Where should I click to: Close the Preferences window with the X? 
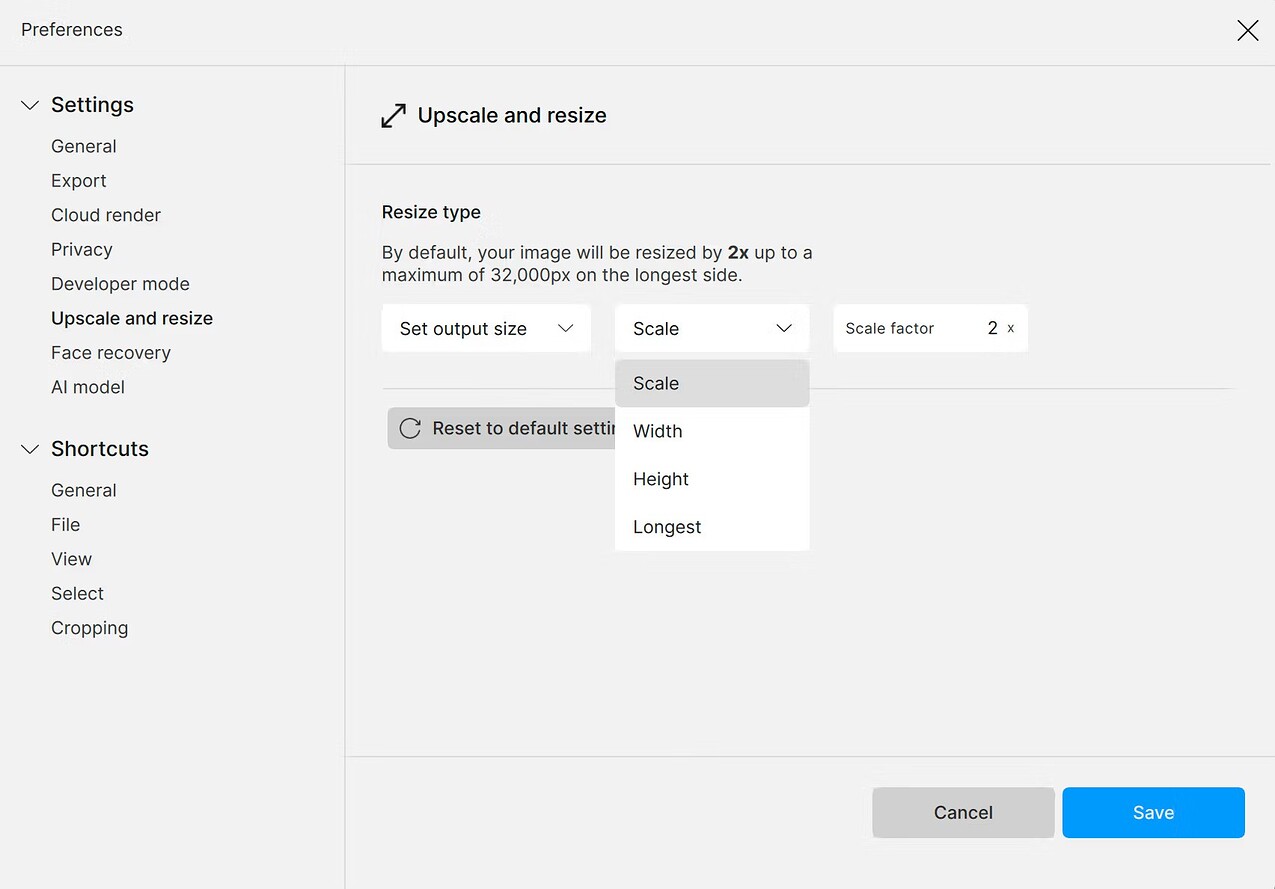1247,30
